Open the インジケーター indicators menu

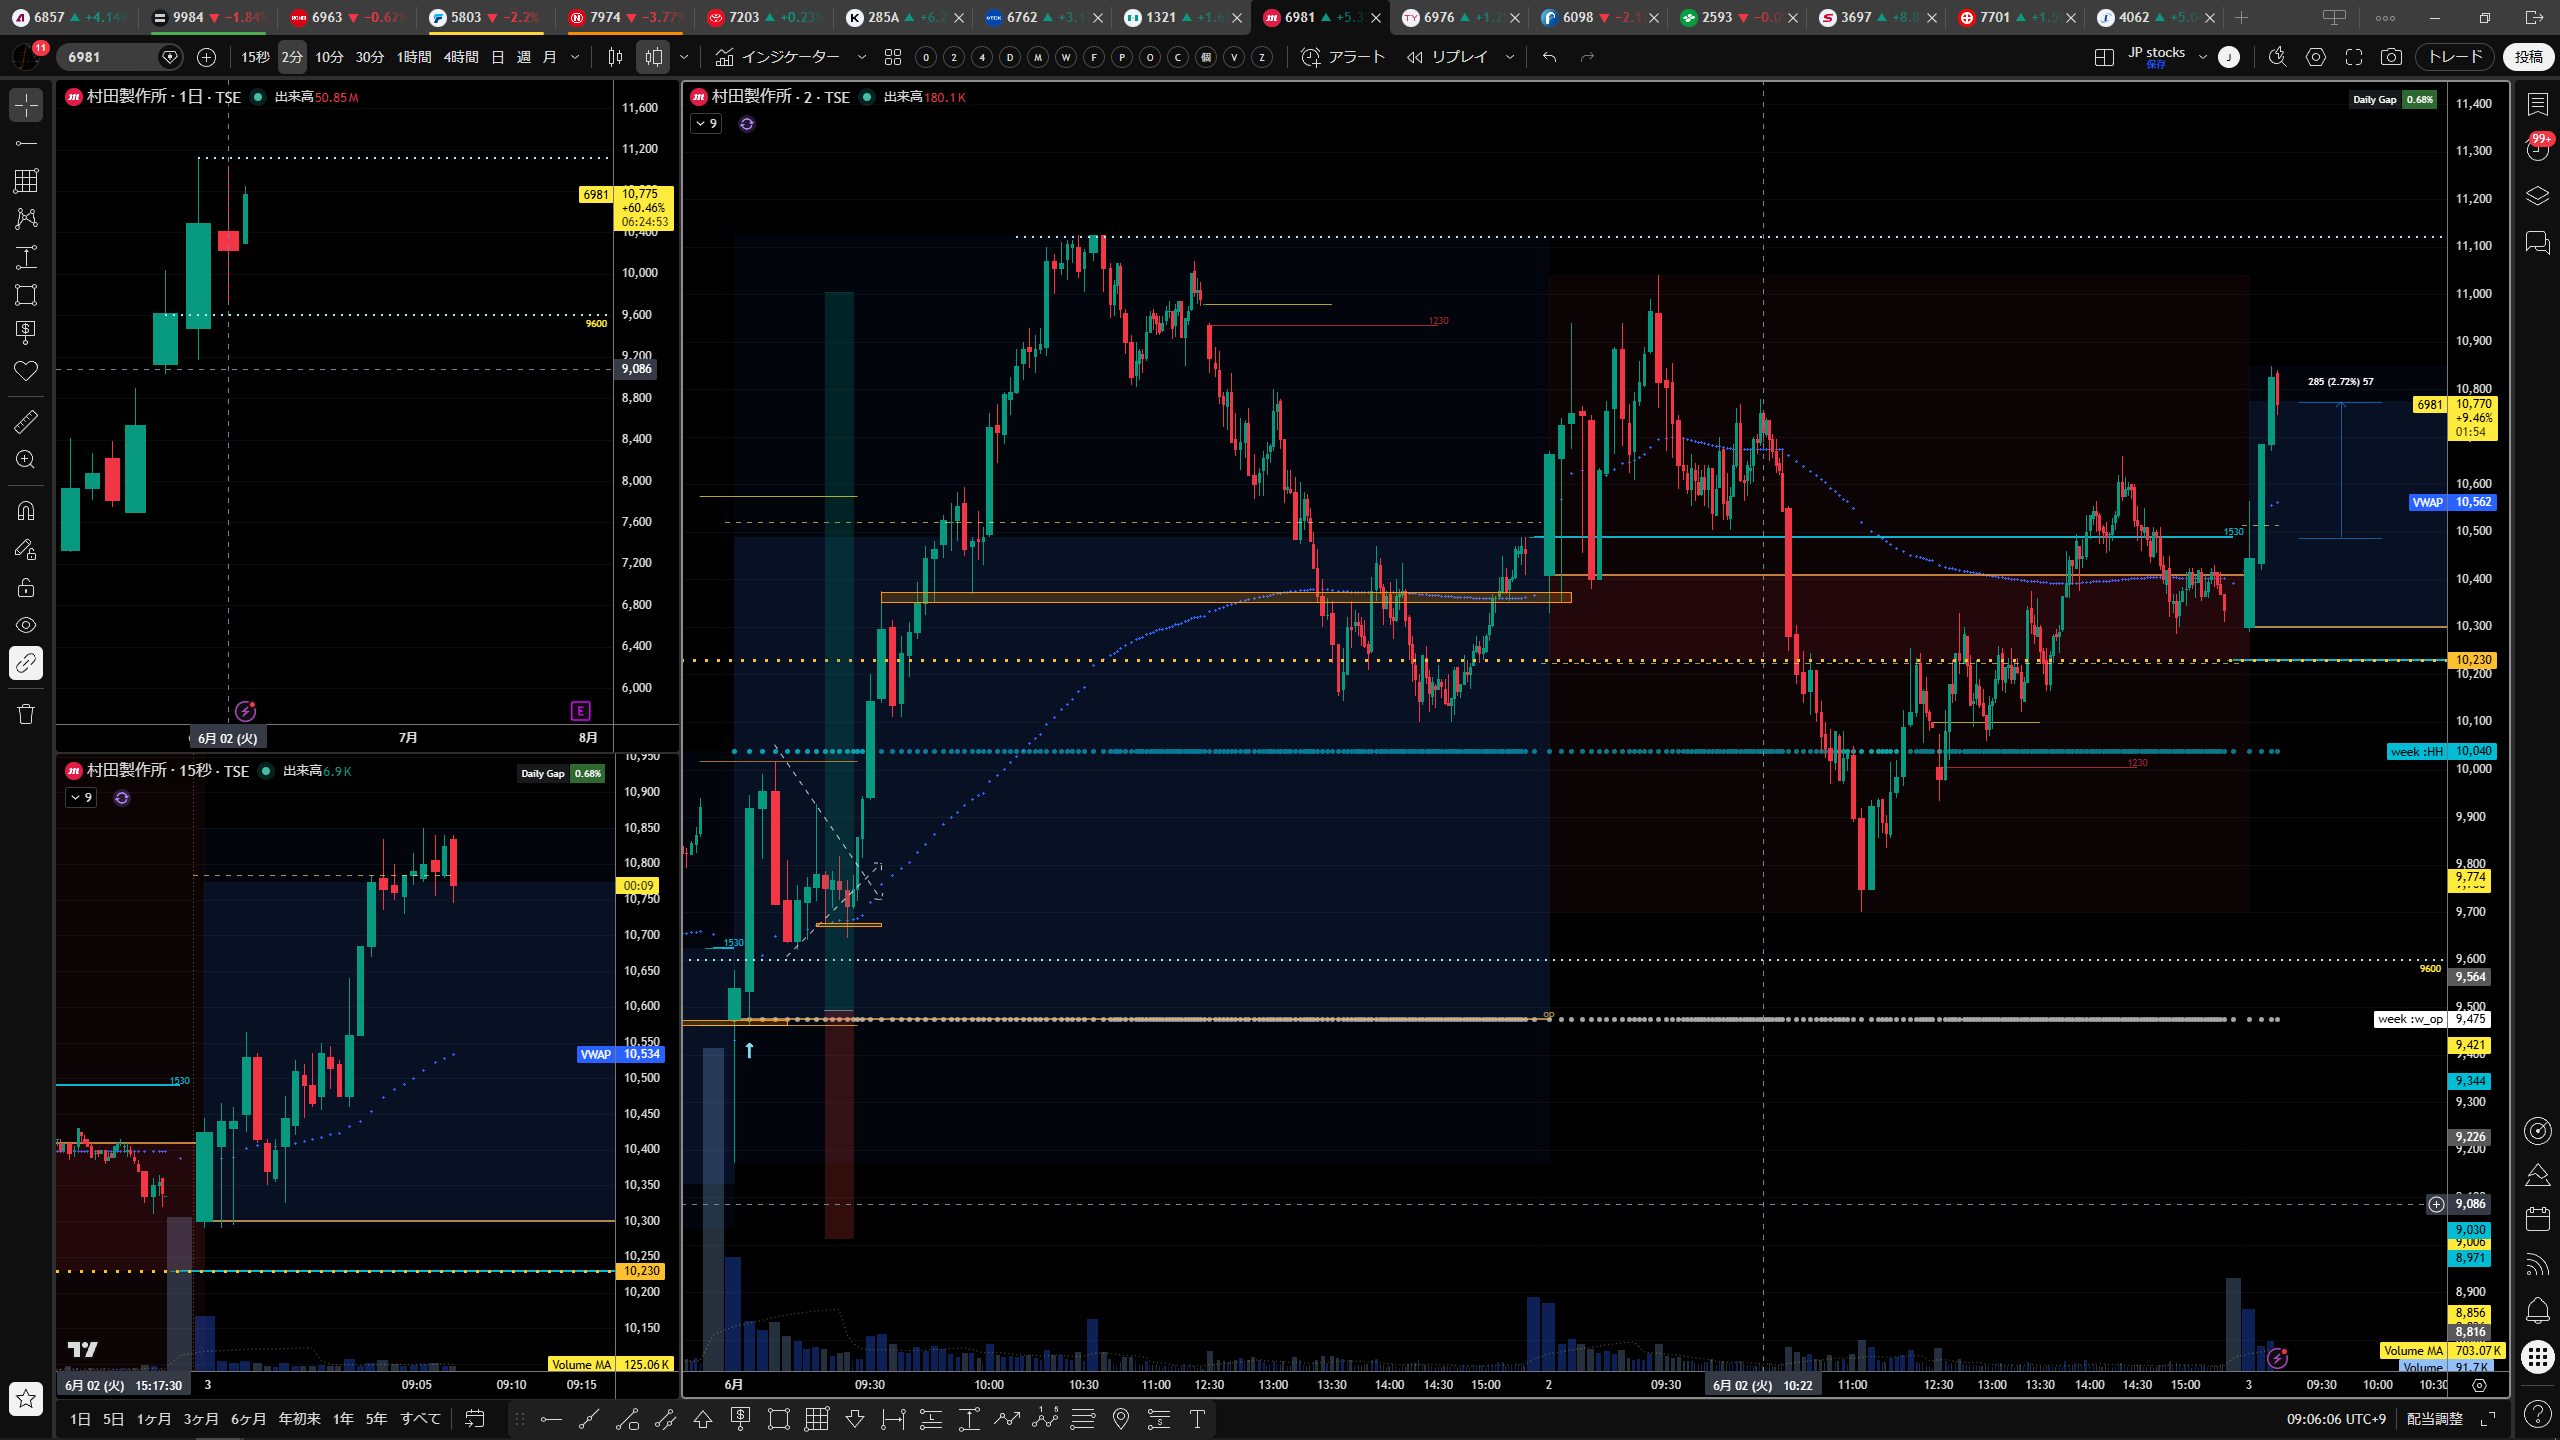[x=779, y=57]
